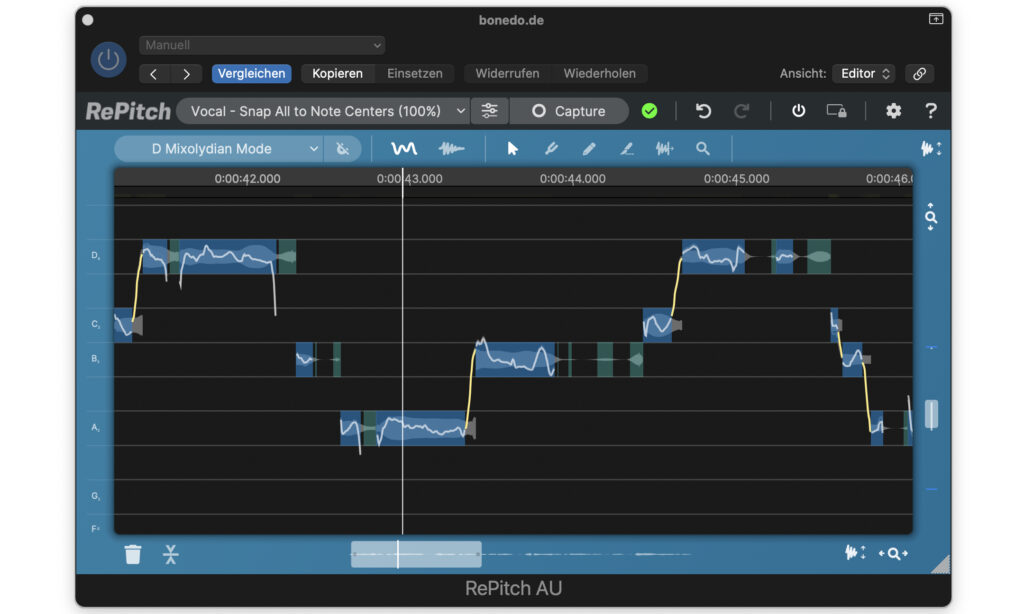Click the vertical scroll handle on right

(931, 414)
